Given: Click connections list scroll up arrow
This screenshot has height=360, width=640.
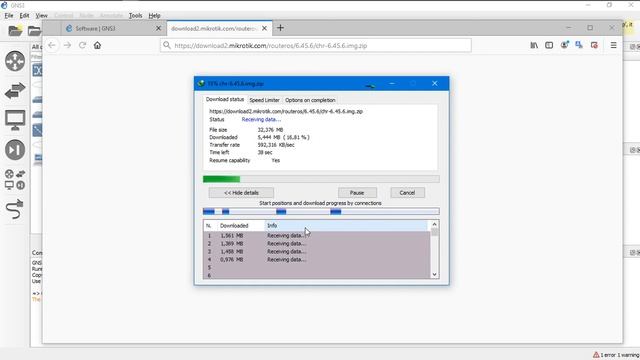Looking at the screenshot, I should click(434, 224).
